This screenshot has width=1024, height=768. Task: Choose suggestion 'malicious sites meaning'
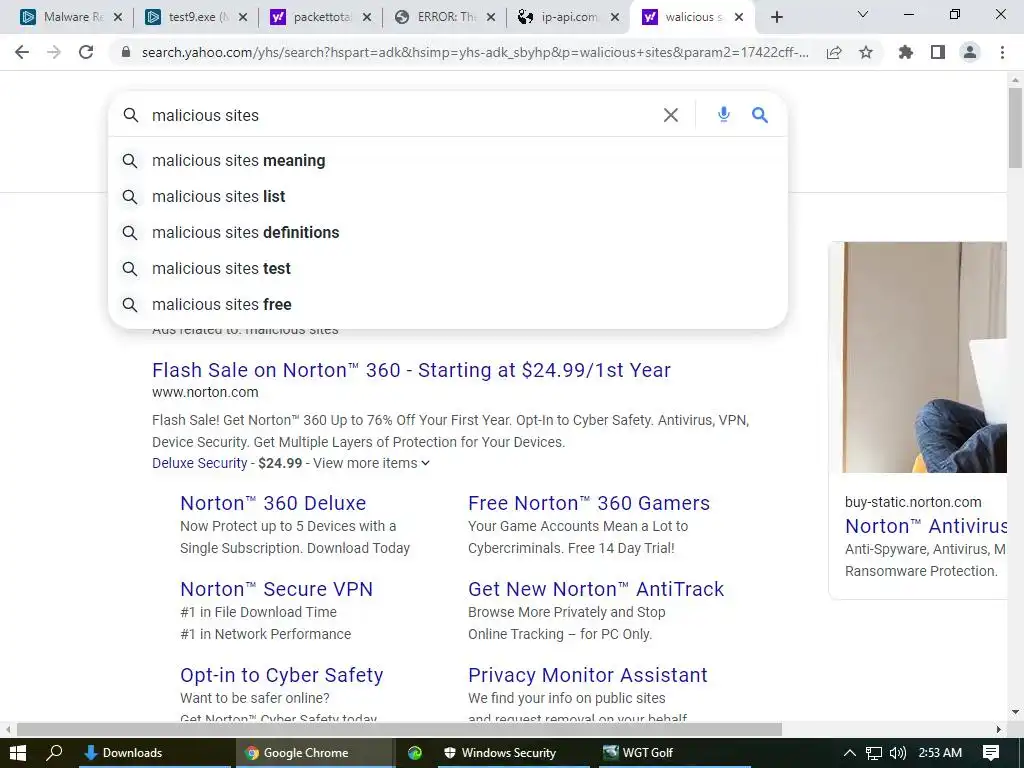point(448,161)
